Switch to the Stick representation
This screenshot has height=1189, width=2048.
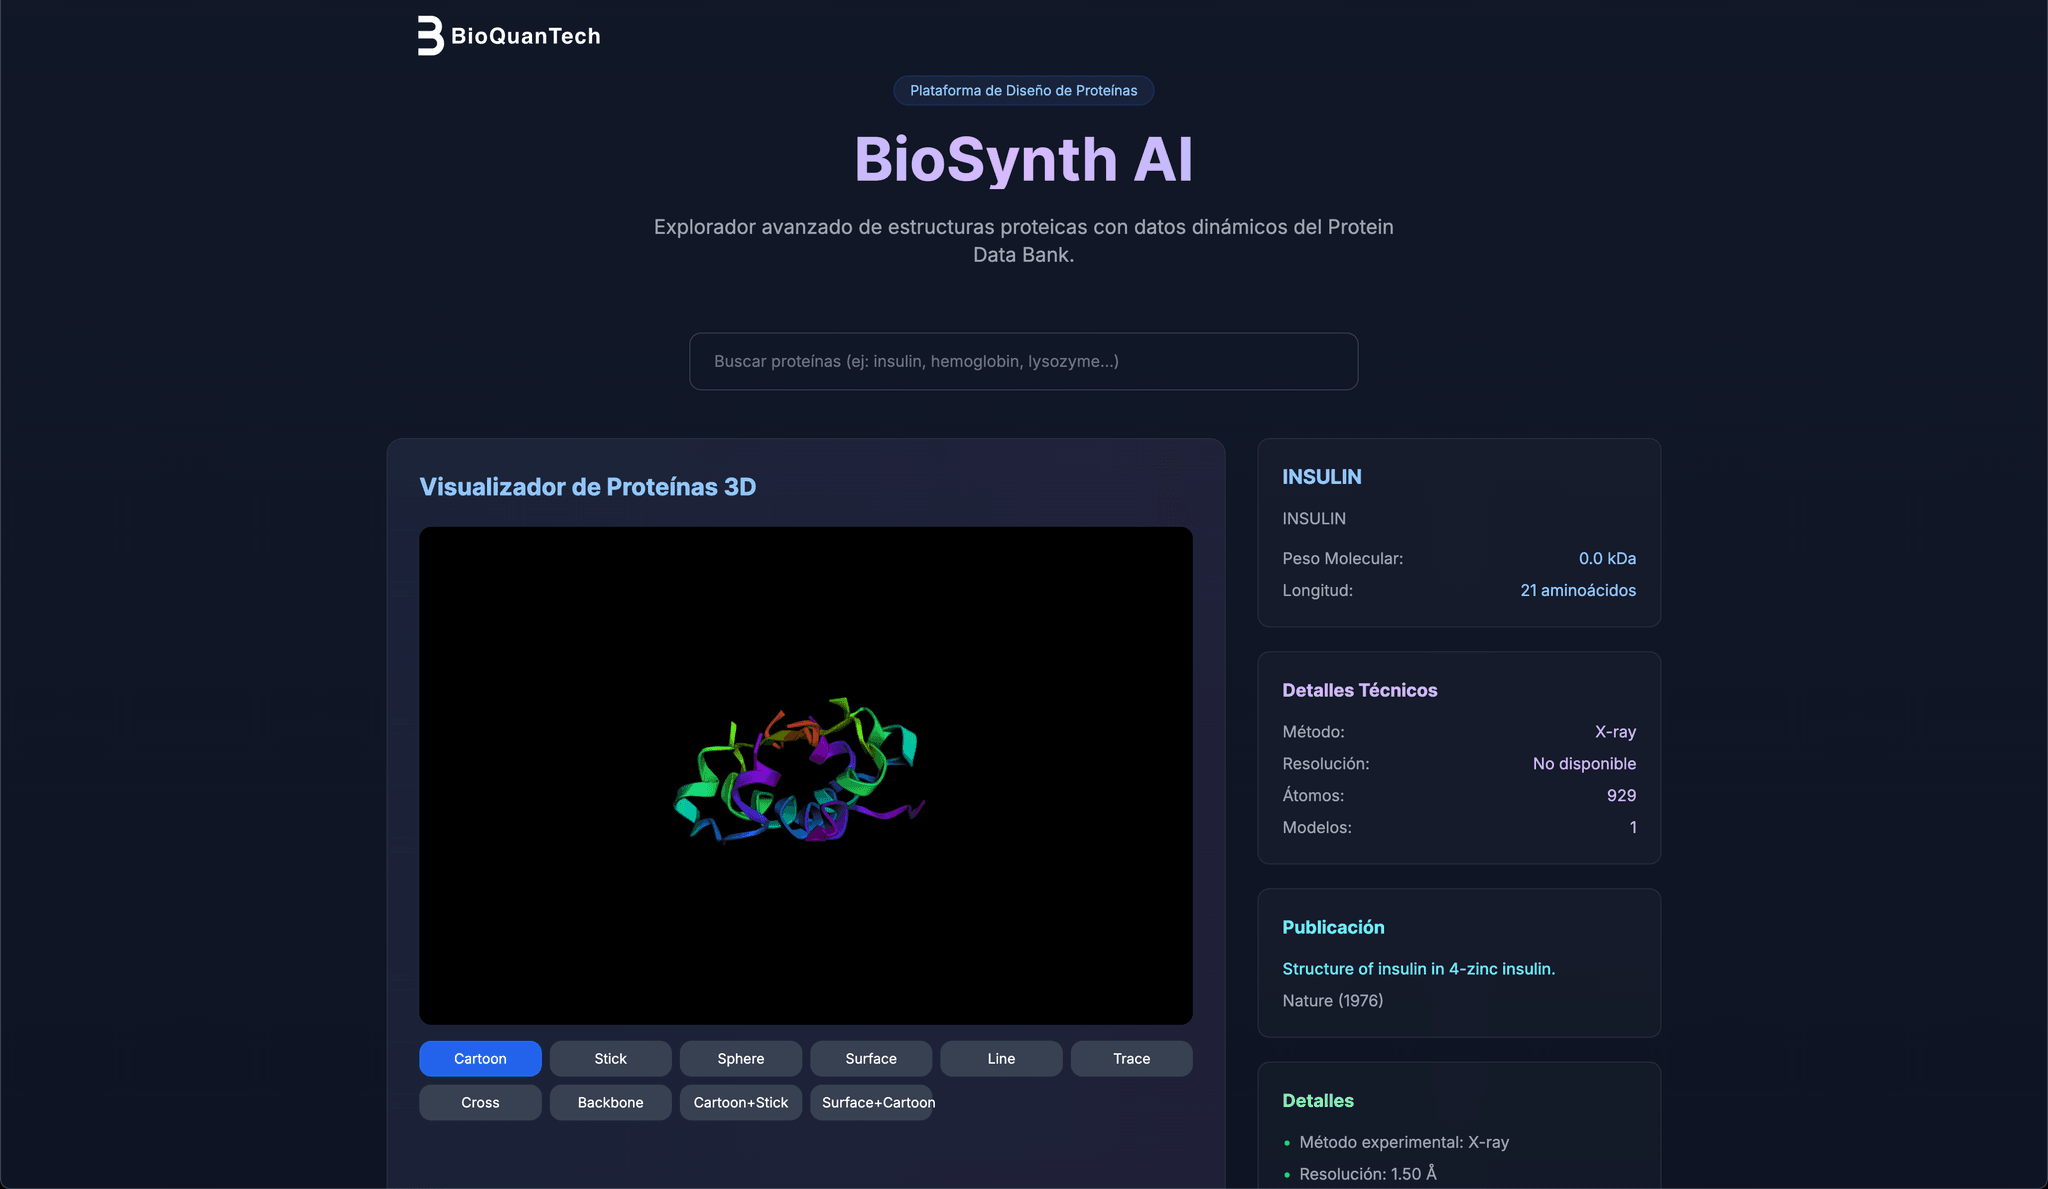tap(610, 1058)
